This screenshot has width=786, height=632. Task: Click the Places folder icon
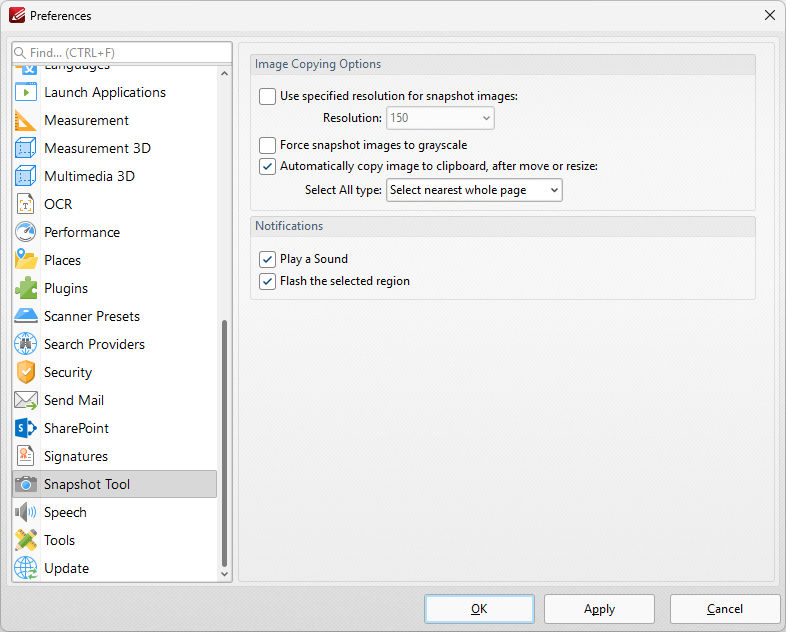(26, 260)
